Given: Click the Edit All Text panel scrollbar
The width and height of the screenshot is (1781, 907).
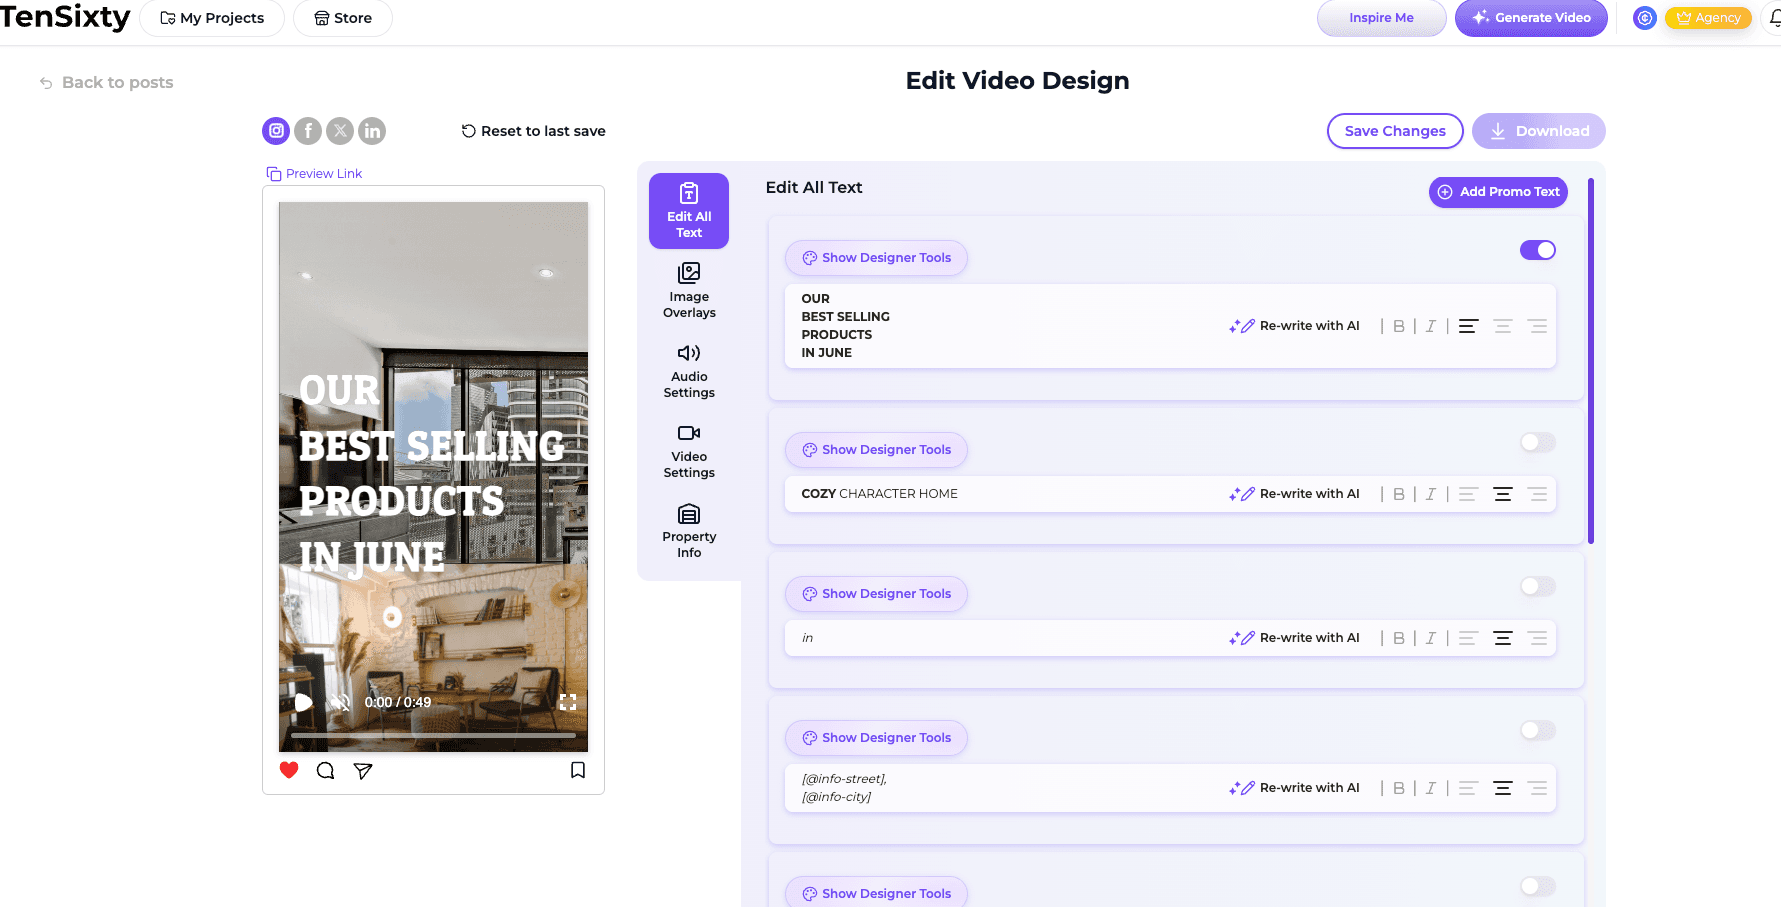Looking at the screenshot, I should tap(1590, 360).
